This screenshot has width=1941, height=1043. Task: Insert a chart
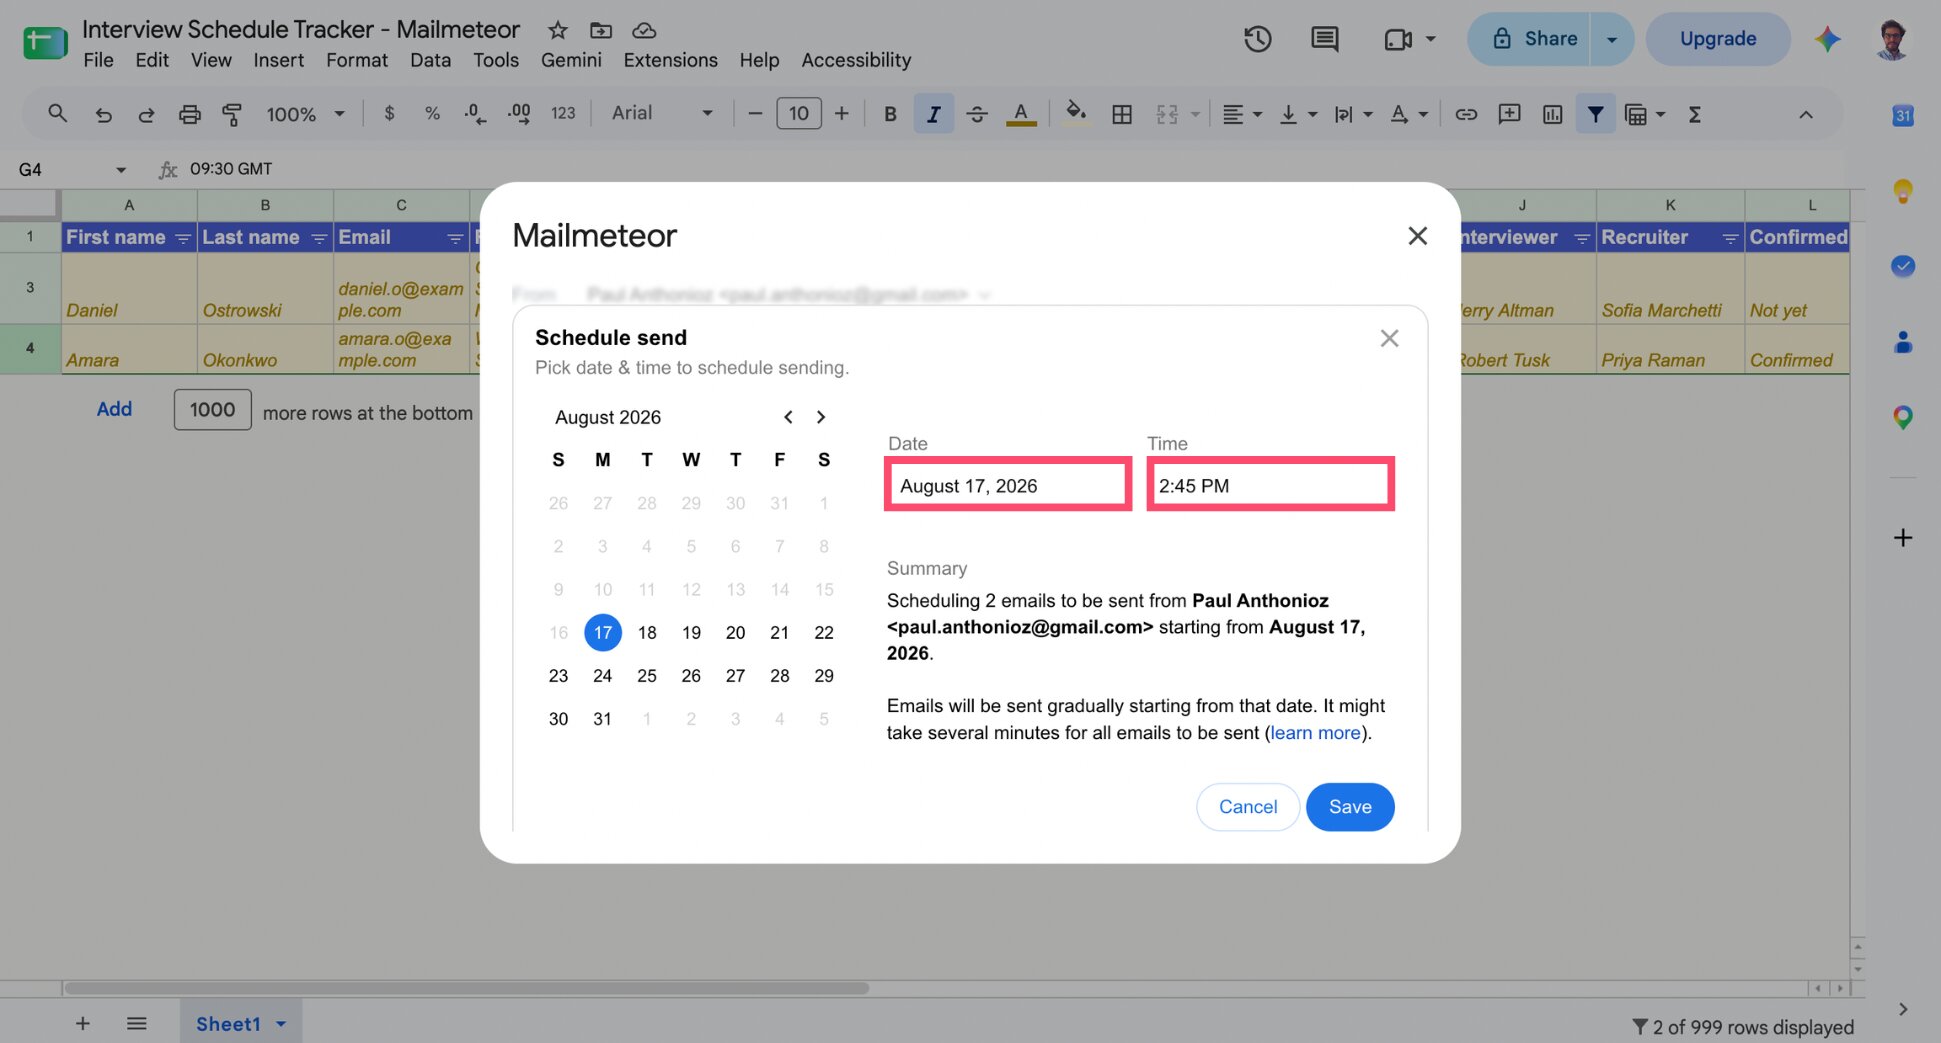(1552, 114)
